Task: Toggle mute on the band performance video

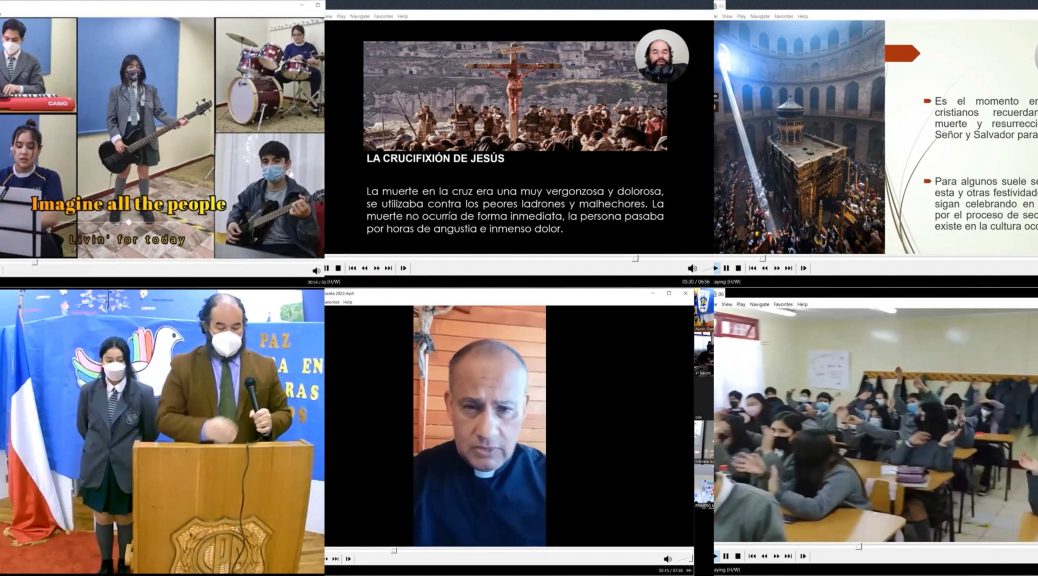Action: (x=317, y=270)
